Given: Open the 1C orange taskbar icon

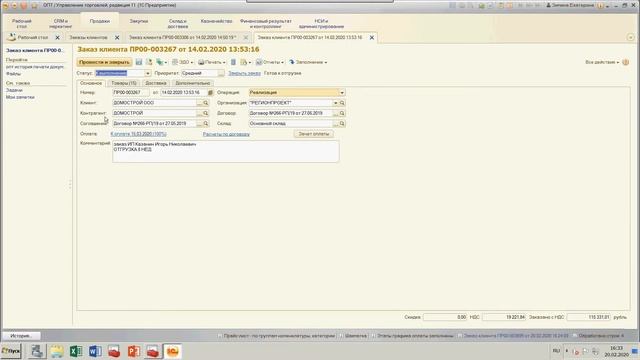Looking at the screenshot, I should pos(172,351).
